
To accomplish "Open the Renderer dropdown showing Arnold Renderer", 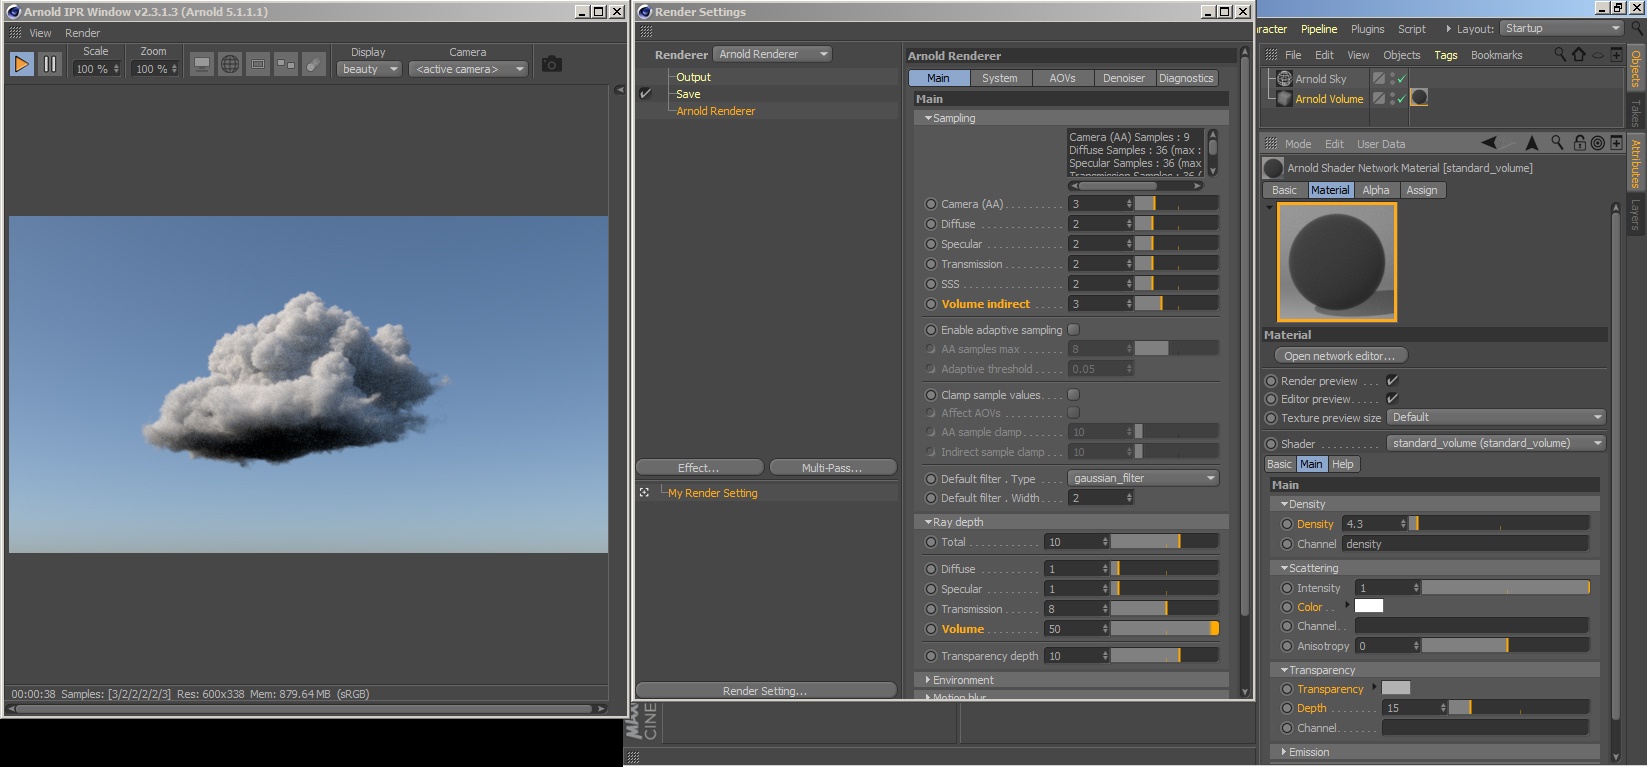I will [x=773, y=54].
